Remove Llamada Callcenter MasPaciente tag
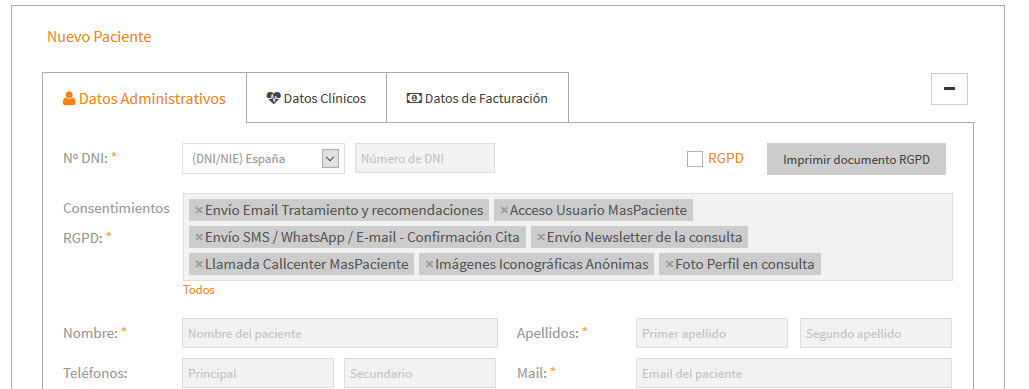The image size is (1029, 389). (199, 264)
